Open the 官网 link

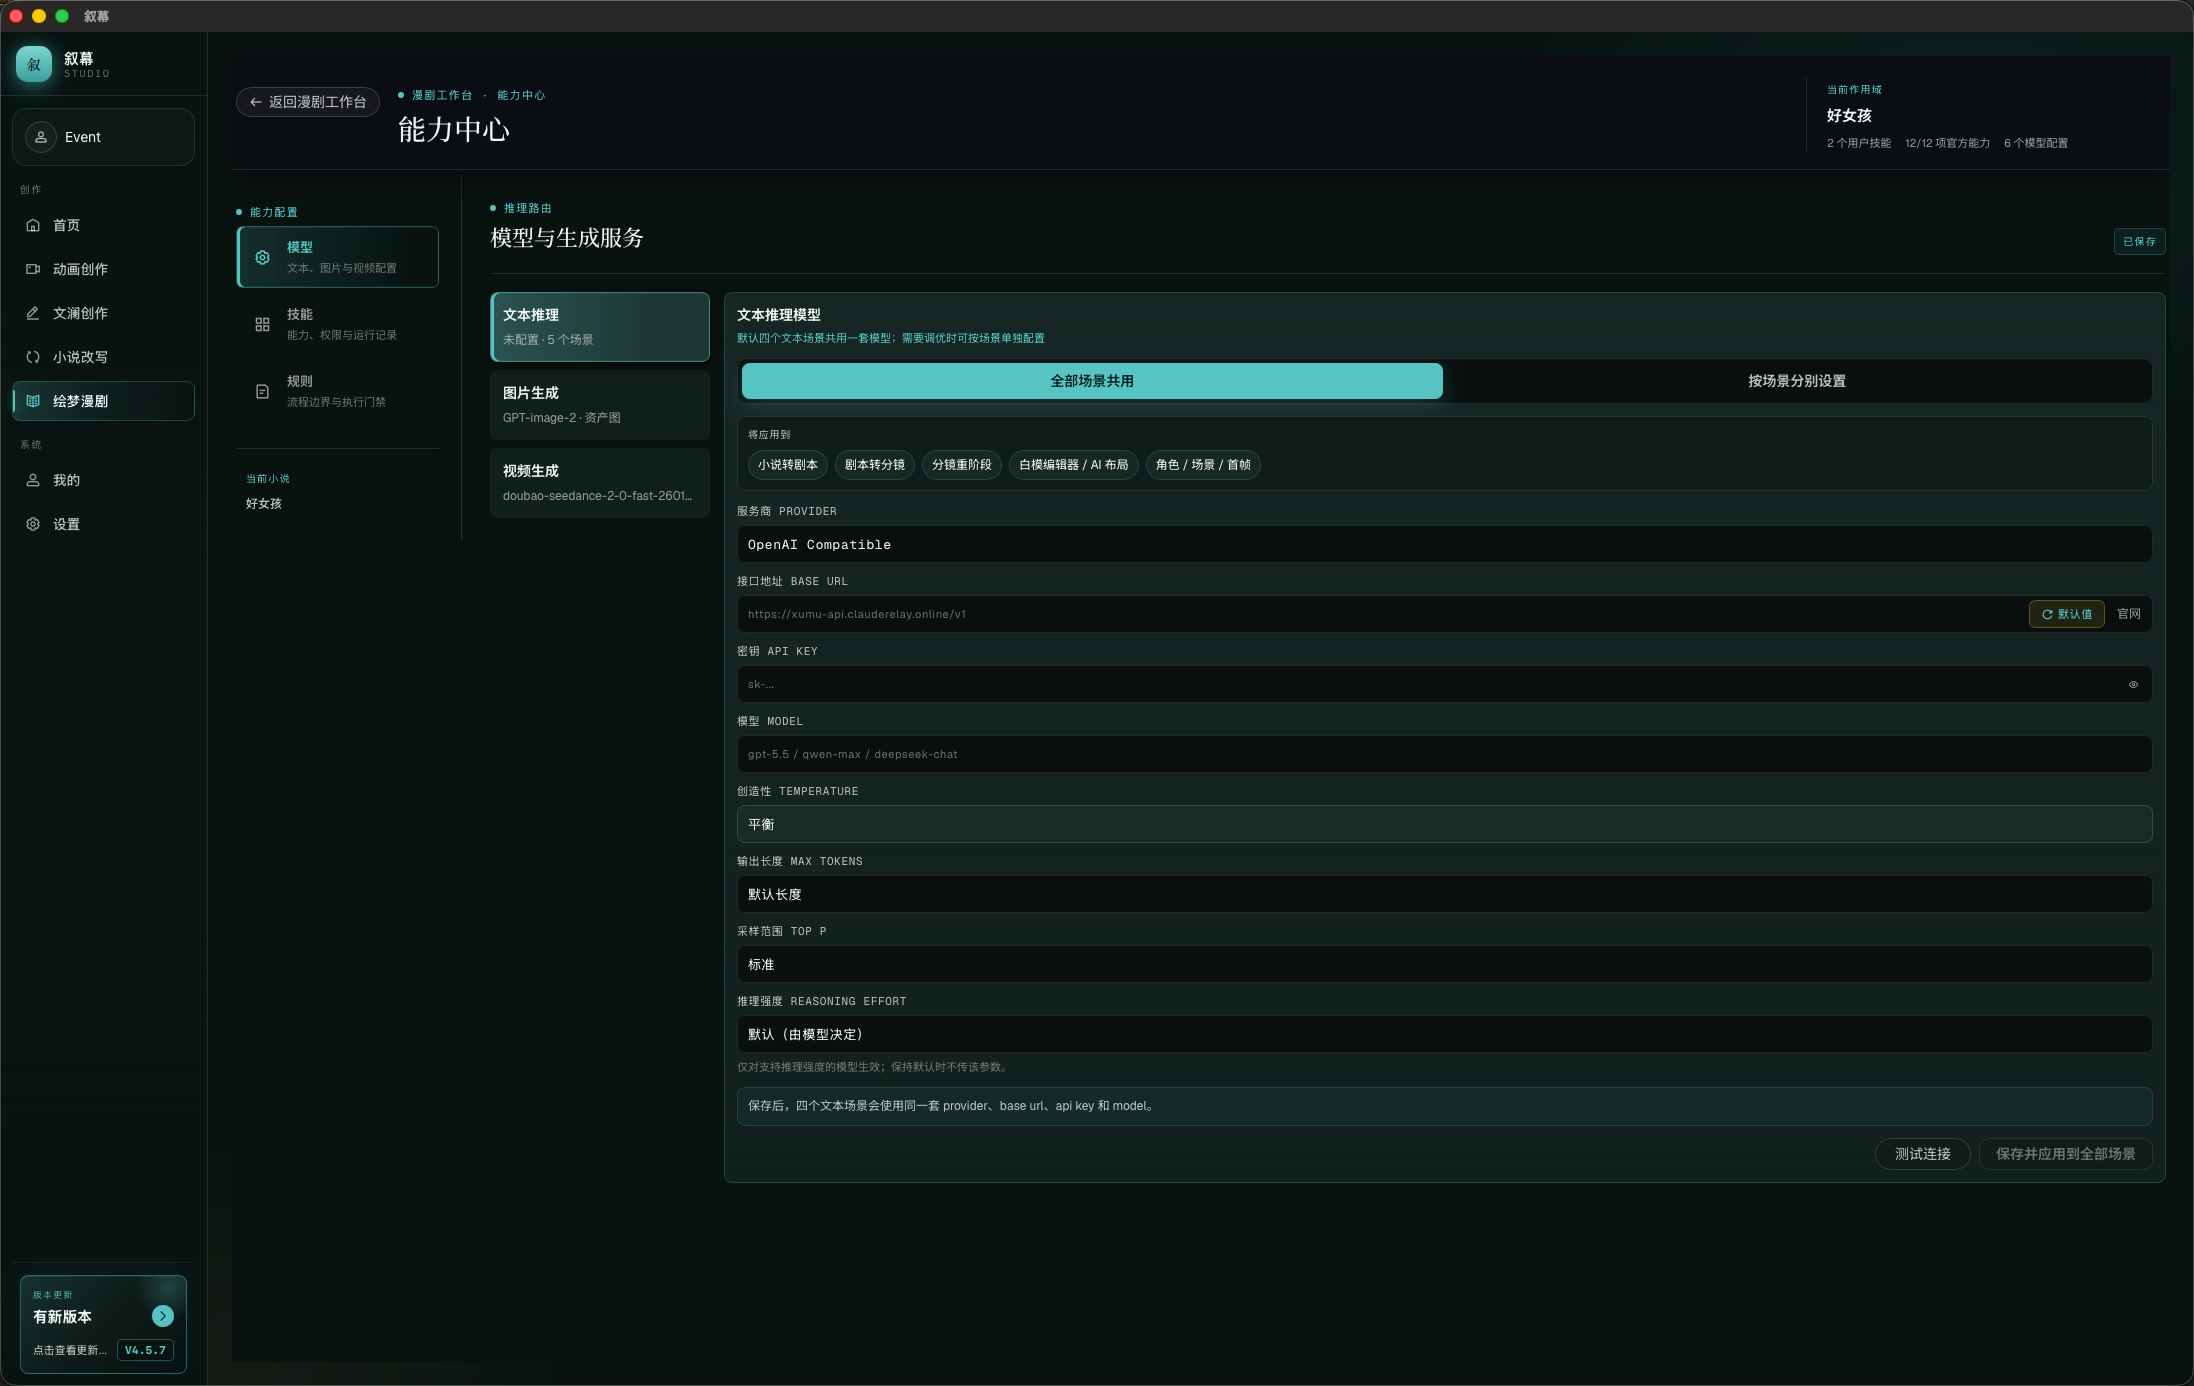tap(2129, 614)
